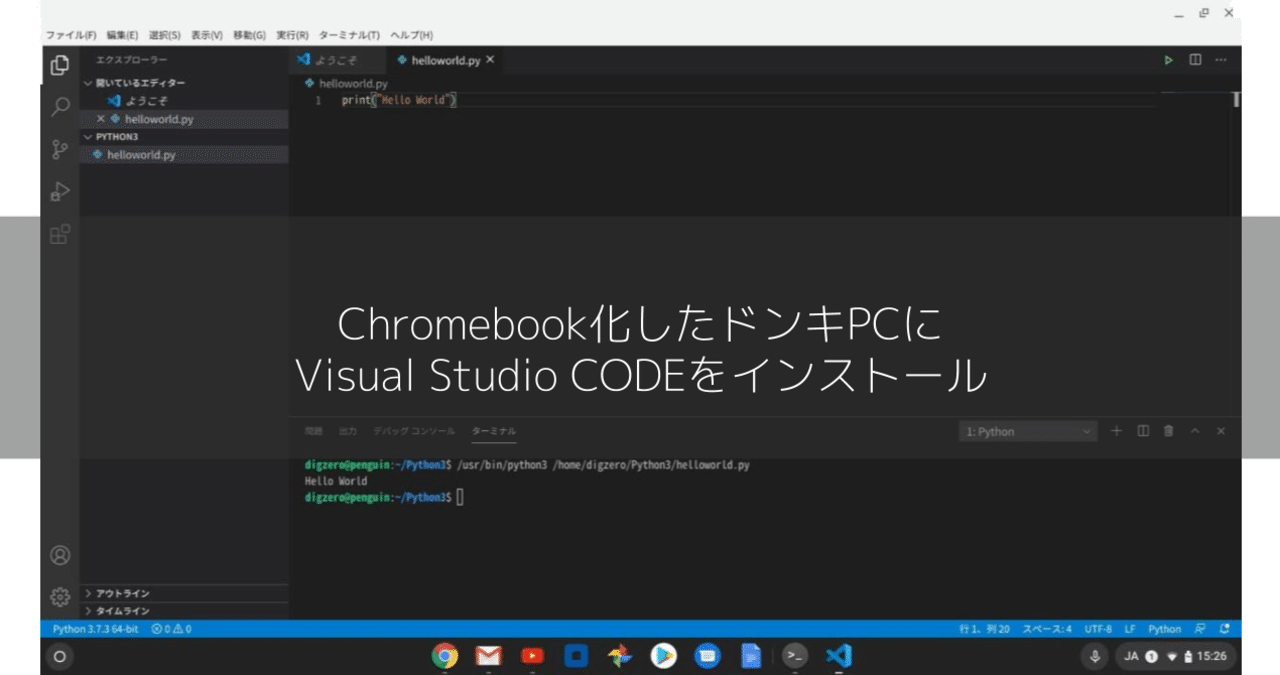The image size is (1280, 675).
Task: Run the Python file with the green play icon
Action: point(1168,60)
